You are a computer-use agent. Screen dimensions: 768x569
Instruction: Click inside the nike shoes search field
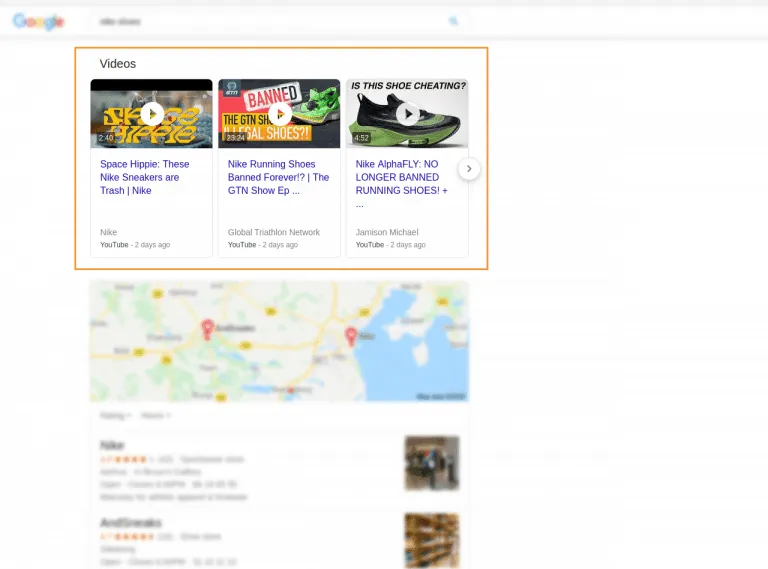point(250,21)
